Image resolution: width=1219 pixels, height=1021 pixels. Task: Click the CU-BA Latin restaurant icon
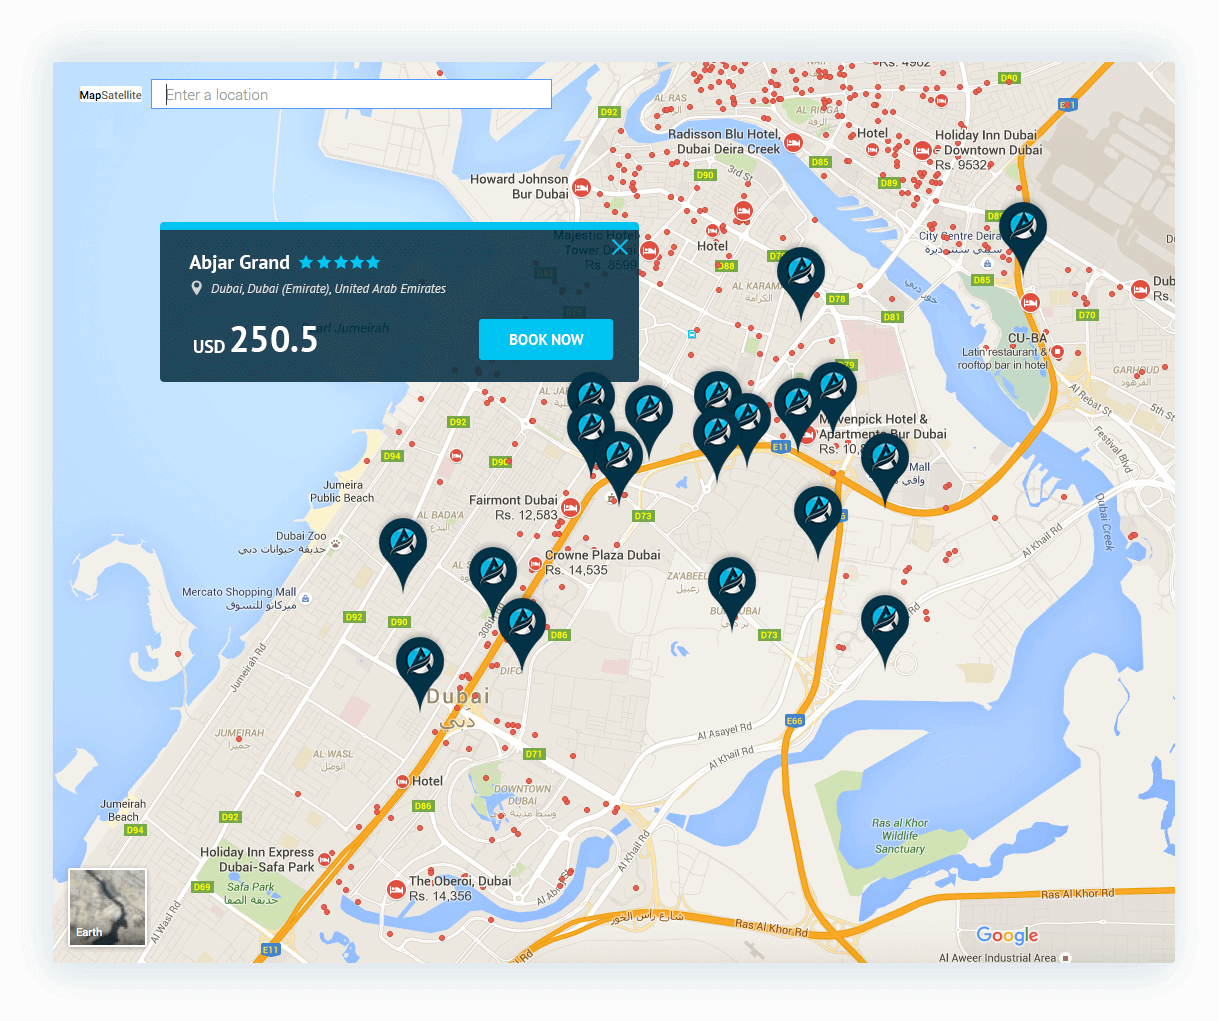1057,352
